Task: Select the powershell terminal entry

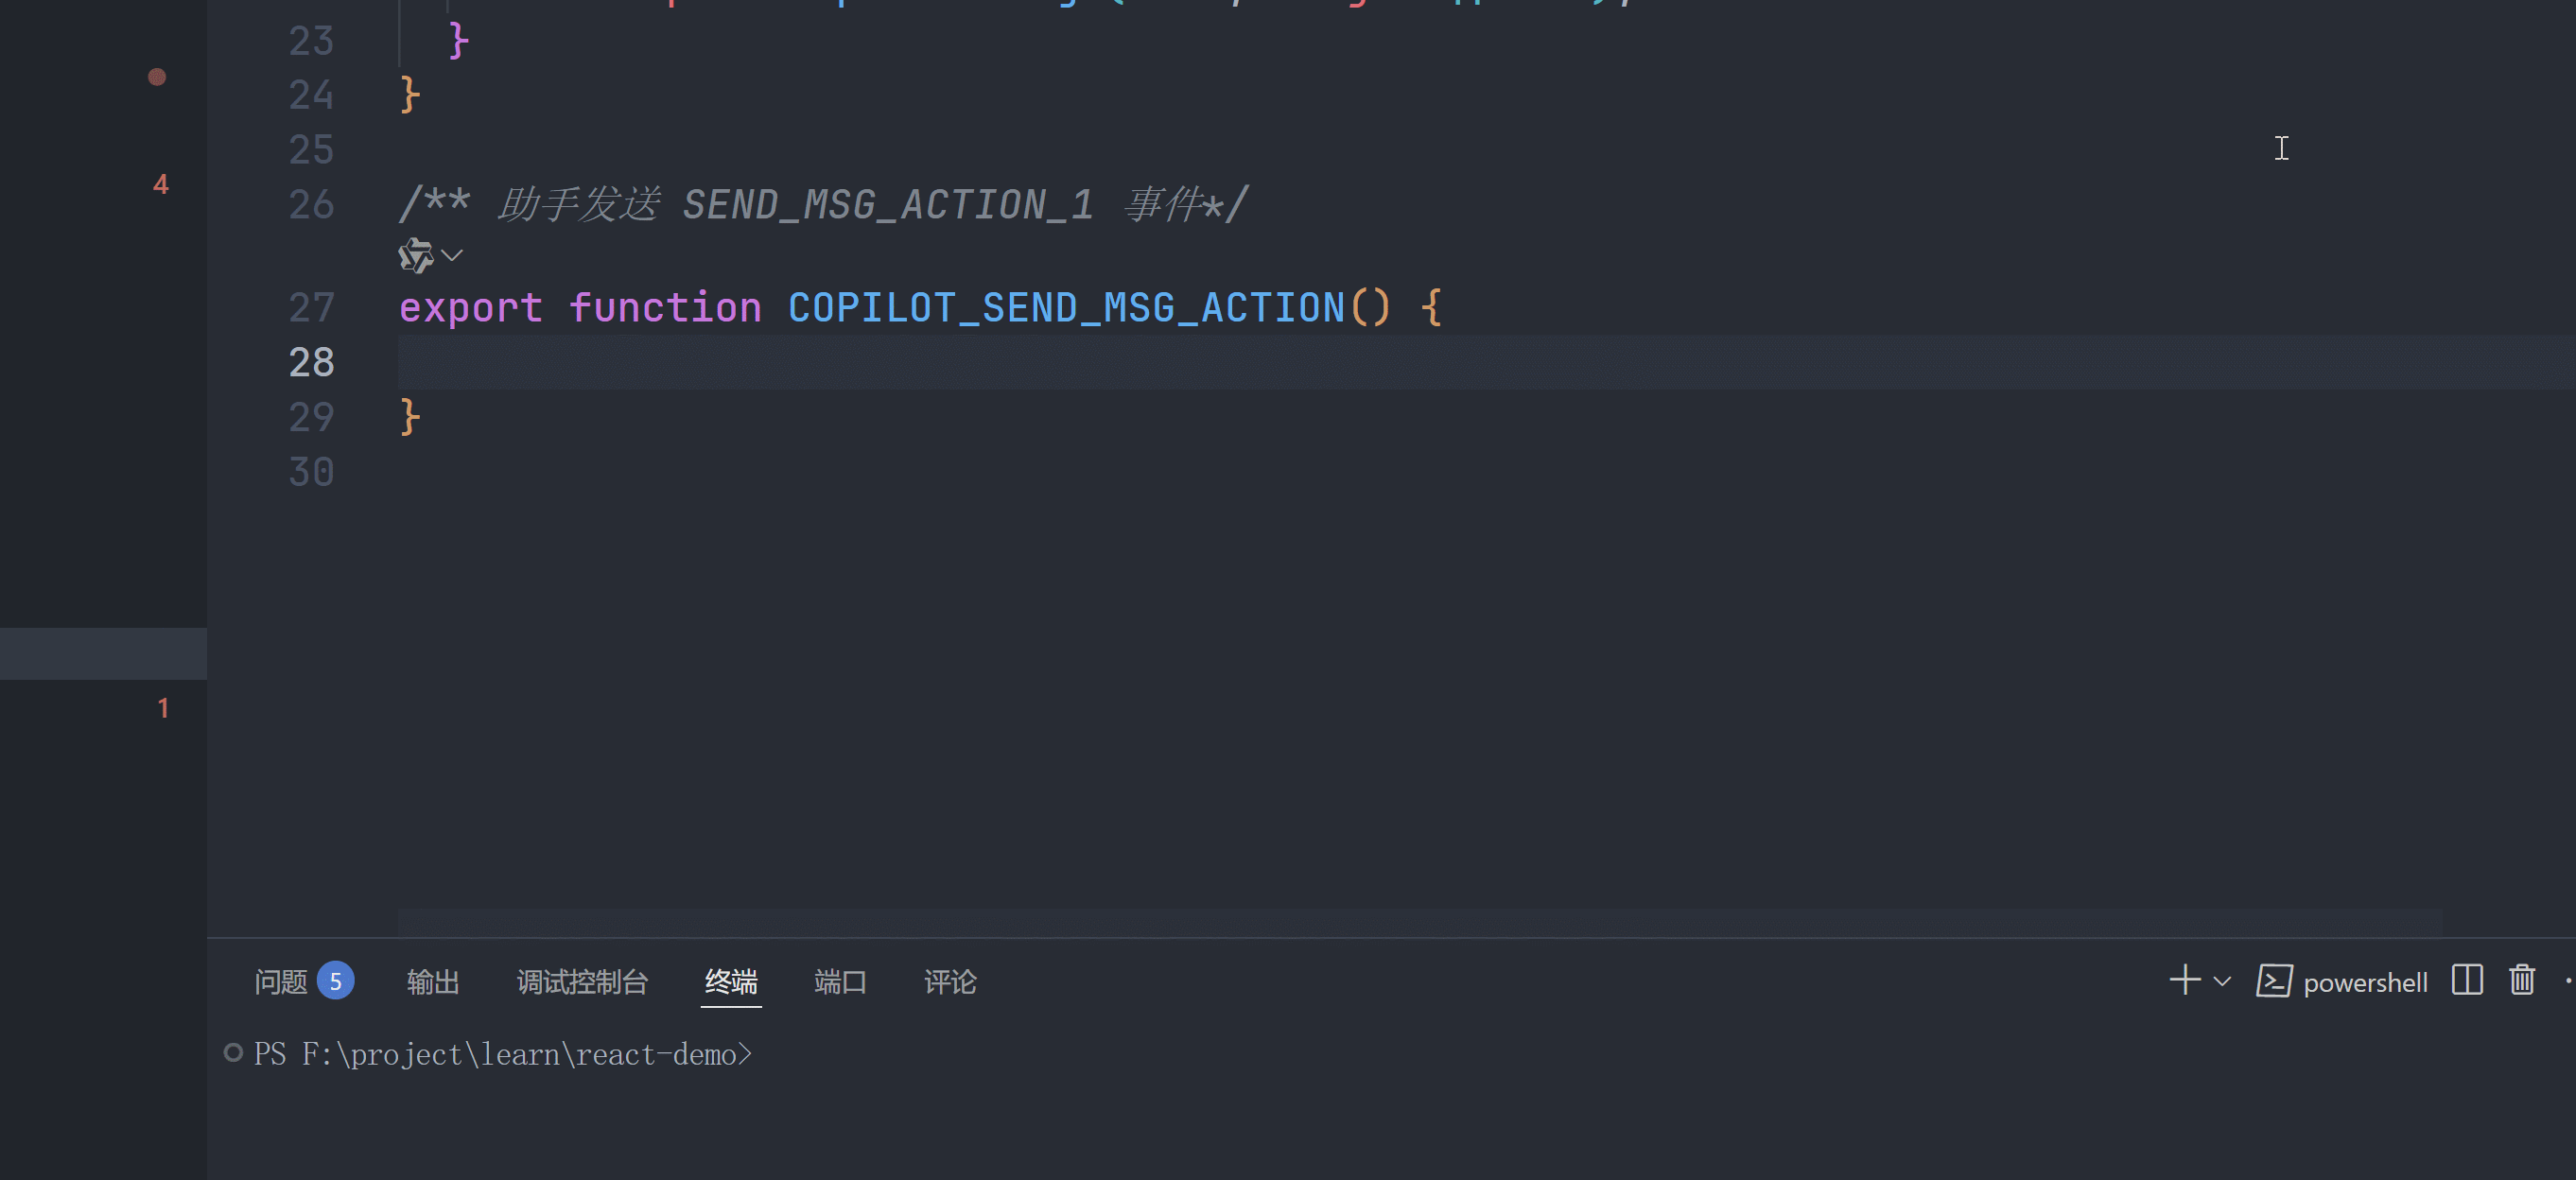Action: click(x=2365, y=981)
